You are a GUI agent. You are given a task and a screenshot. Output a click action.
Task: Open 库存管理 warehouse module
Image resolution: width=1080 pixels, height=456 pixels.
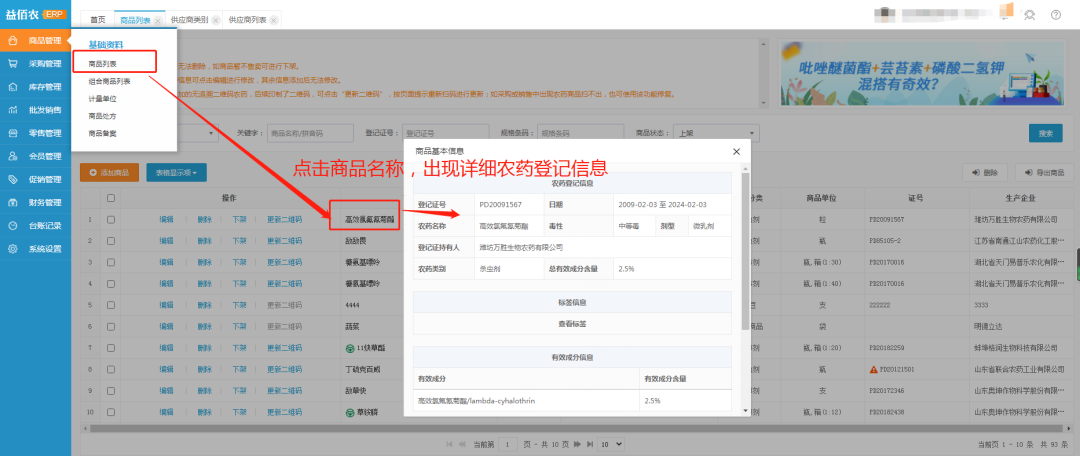coord(35,87)
